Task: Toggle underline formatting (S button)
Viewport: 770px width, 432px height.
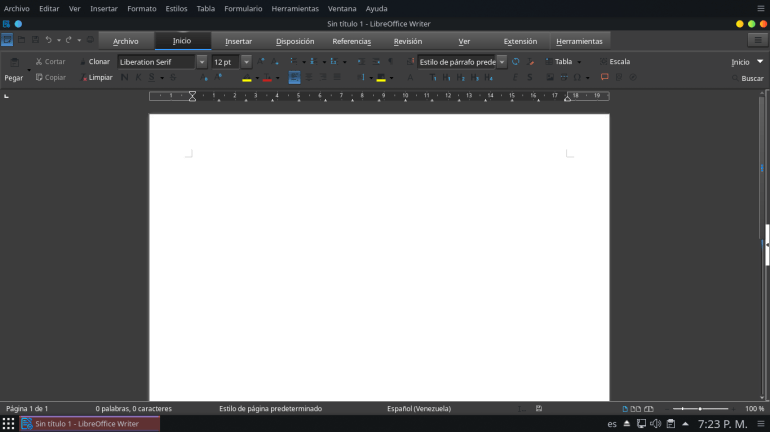Action: pyautogui.click(x=151, y=77)
